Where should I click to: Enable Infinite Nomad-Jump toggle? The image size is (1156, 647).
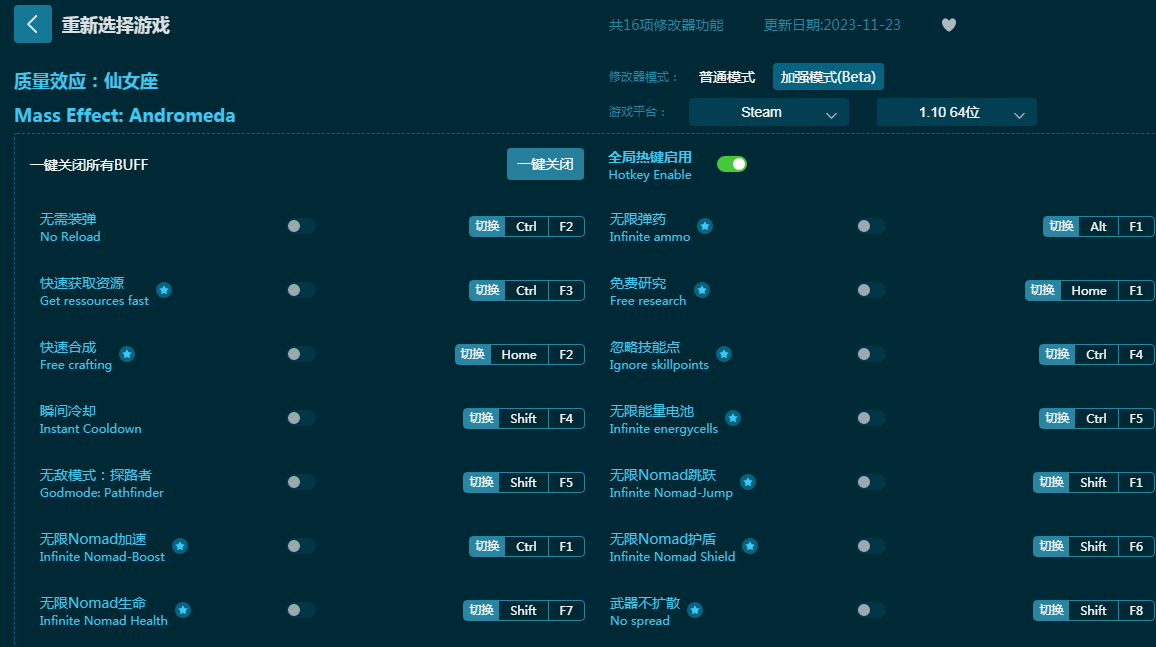point(871,483)
